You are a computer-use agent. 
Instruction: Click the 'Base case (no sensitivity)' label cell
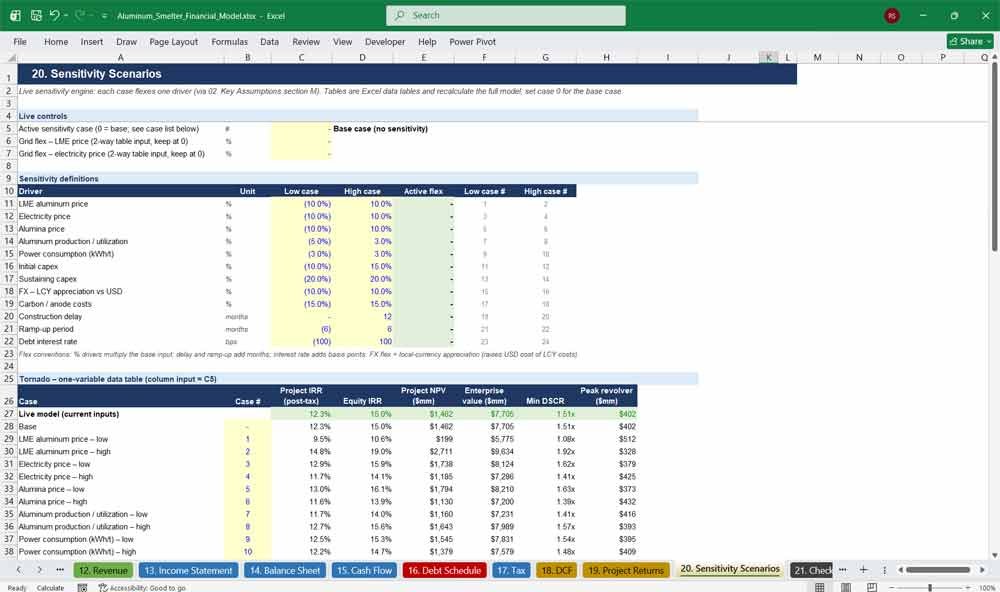(x=380, y=129)
